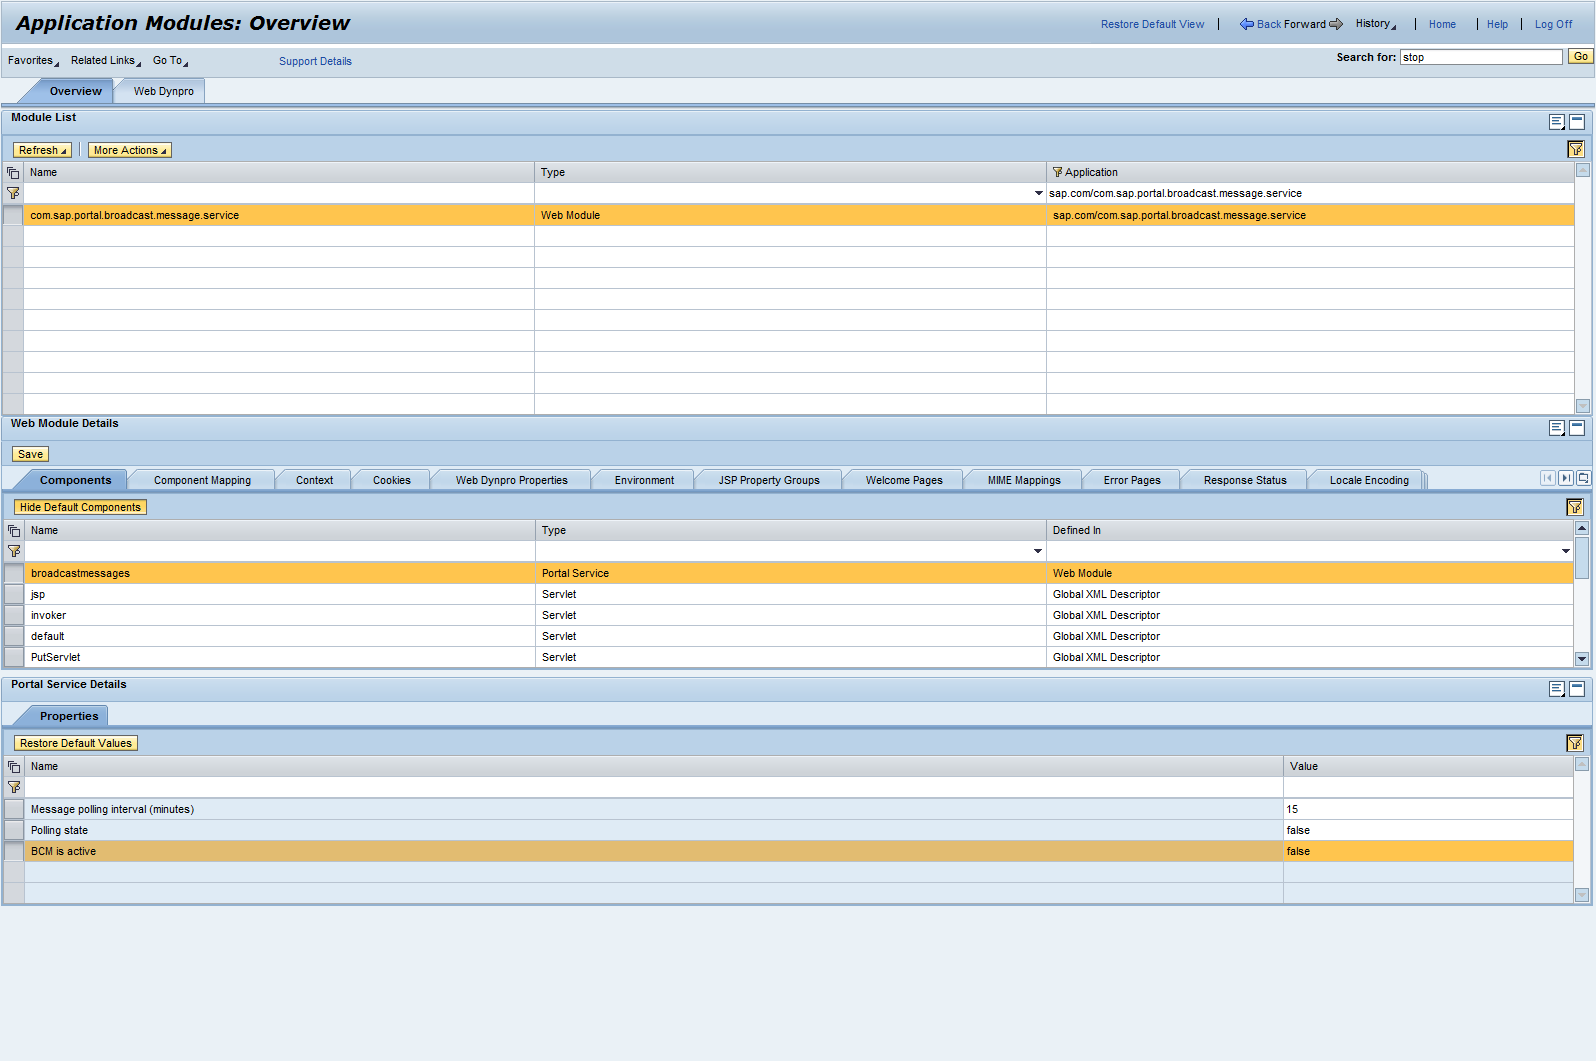Switch to the Web Dynpro tab

163,91
